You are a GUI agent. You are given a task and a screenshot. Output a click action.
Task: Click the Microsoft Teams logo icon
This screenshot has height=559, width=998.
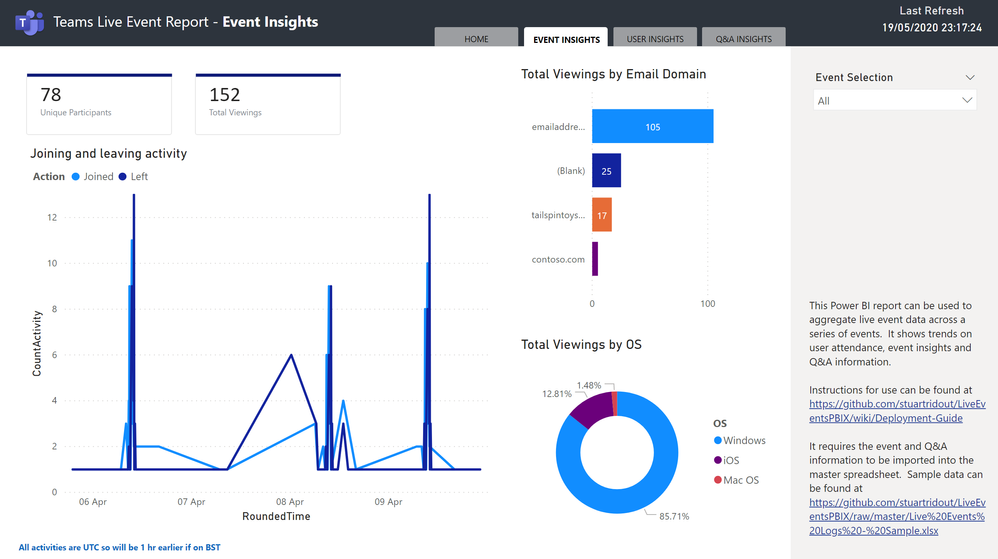29,23
